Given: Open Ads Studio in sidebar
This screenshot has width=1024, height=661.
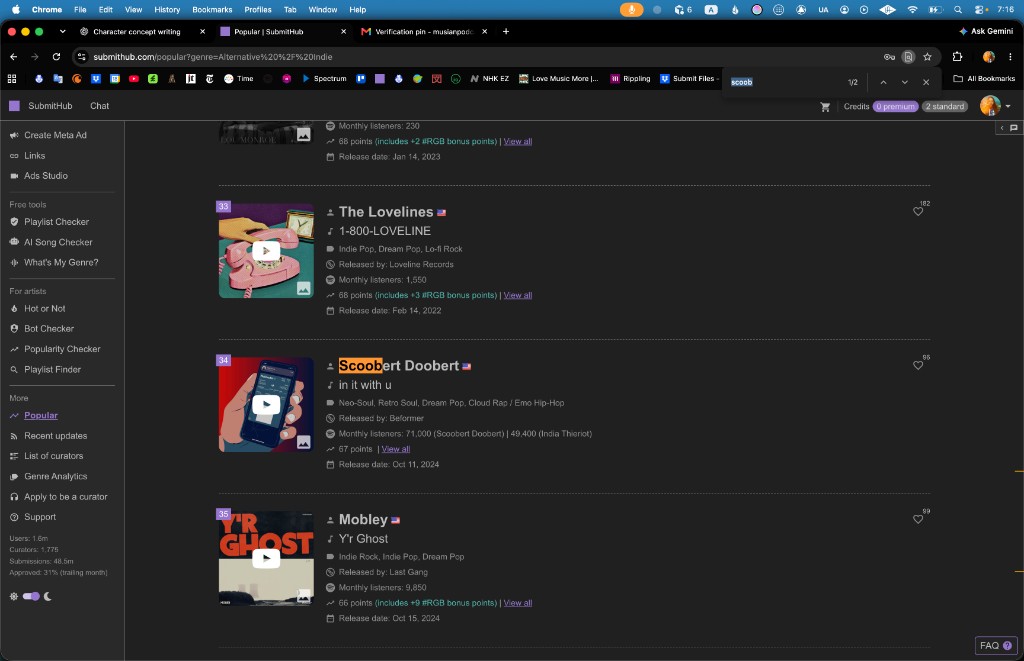Looking at the screenshot, I should point(46,176).
